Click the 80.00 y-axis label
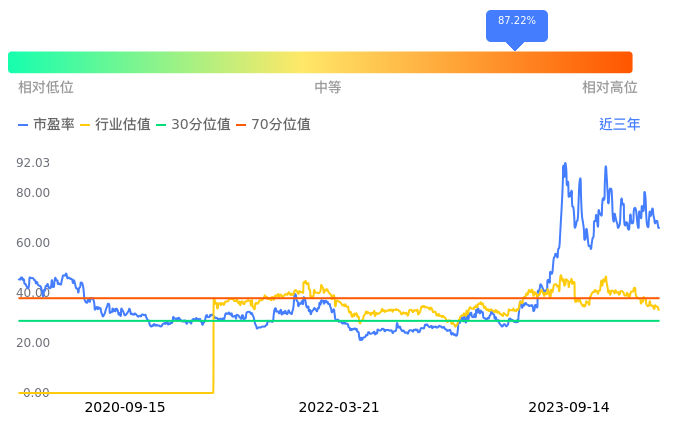Viewport: 686px width, 442px height. click(x=33, y=193)
